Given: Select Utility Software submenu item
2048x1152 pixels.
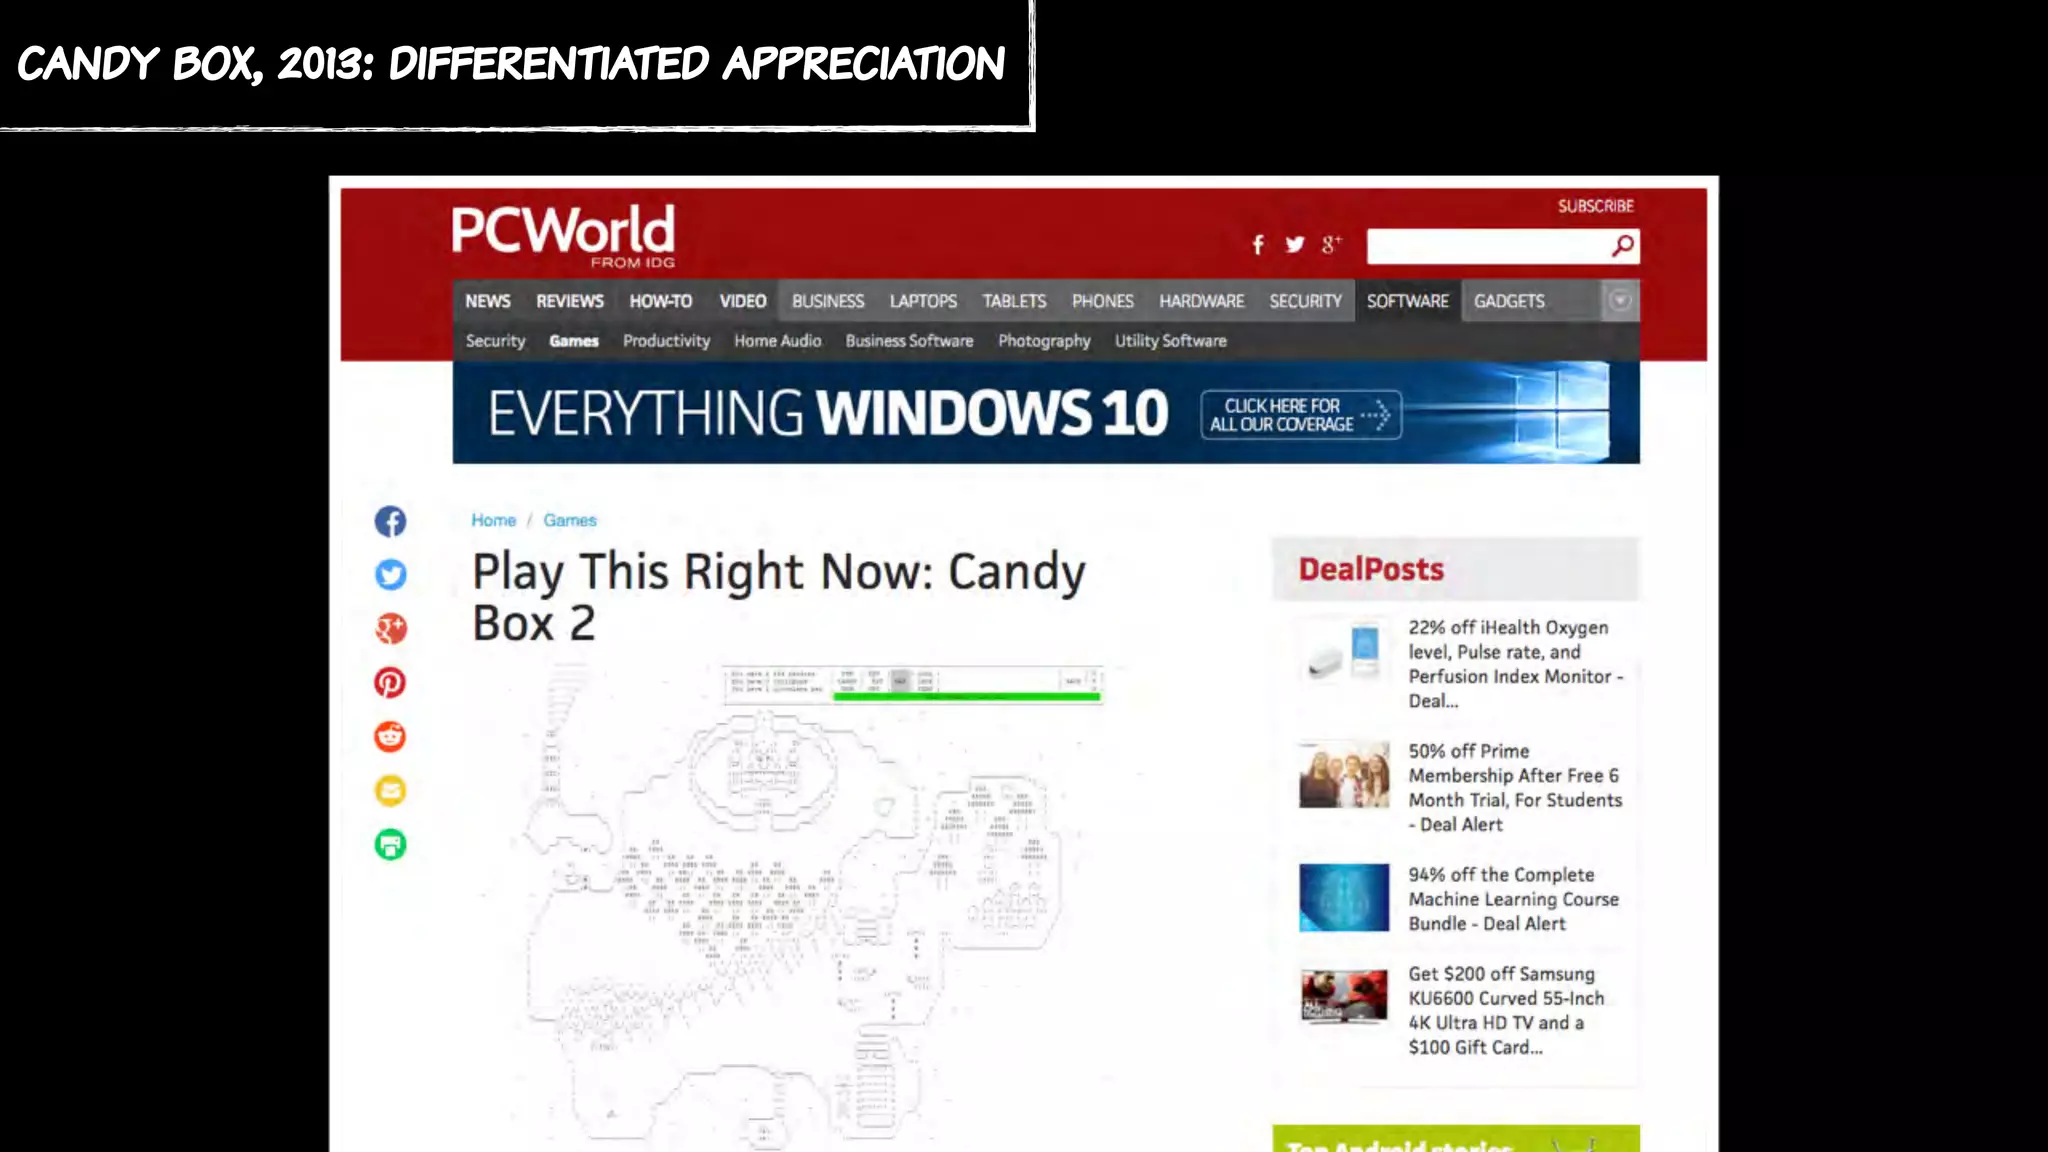Looking at the screenshot, I should point(1171,341).
